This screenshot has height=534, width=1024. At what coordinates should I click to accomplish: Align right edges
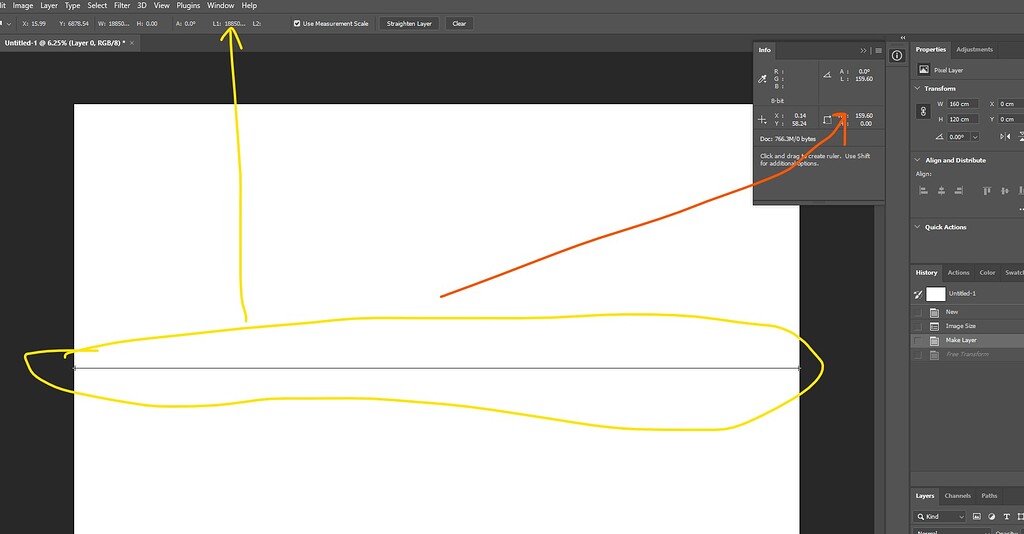pos(959,191)
